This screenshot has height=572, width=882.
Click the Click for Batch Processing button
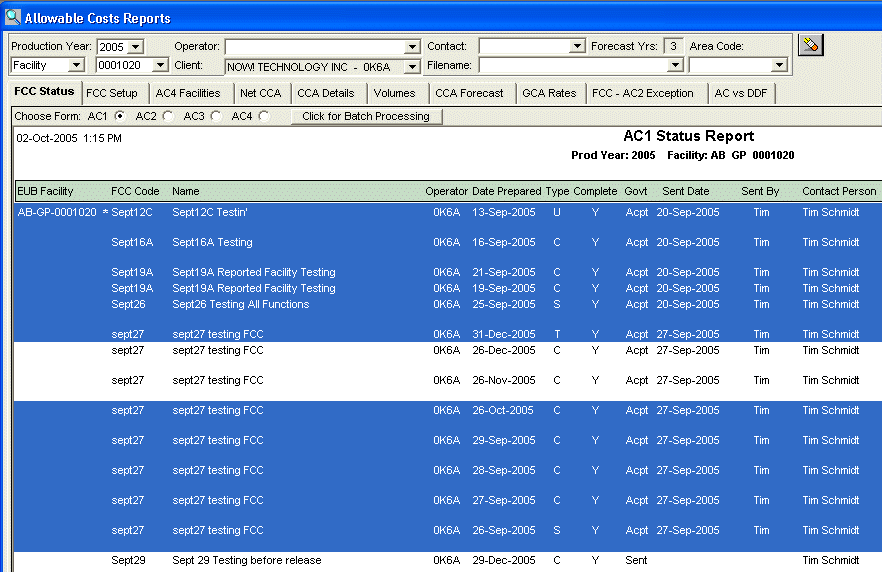365,117
